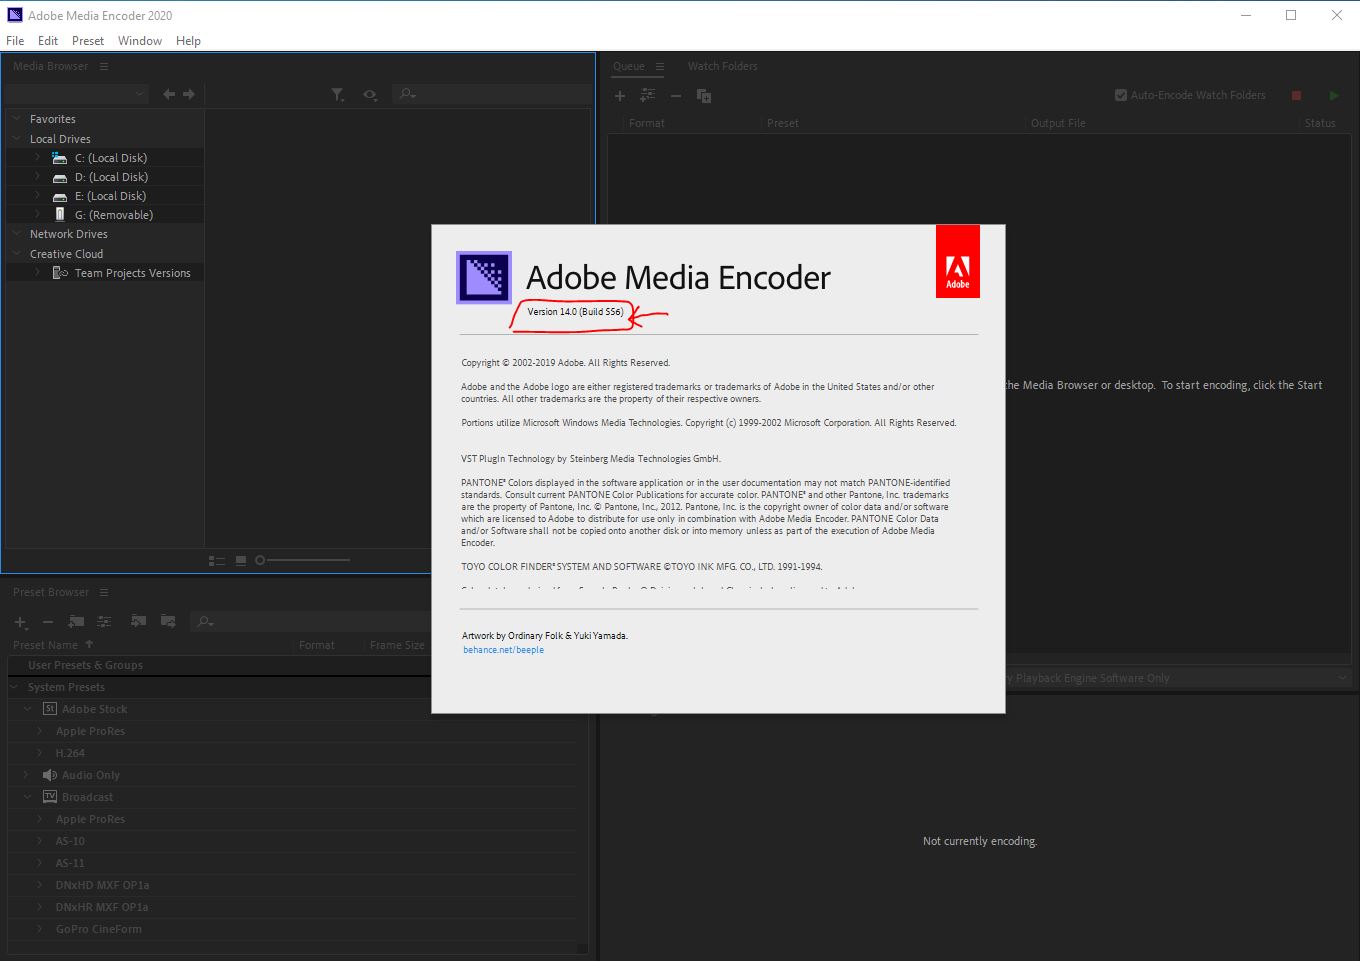Collapse the Local Drives section
Viewport: 1360px width, 961px height.
[x=17, y=139]
